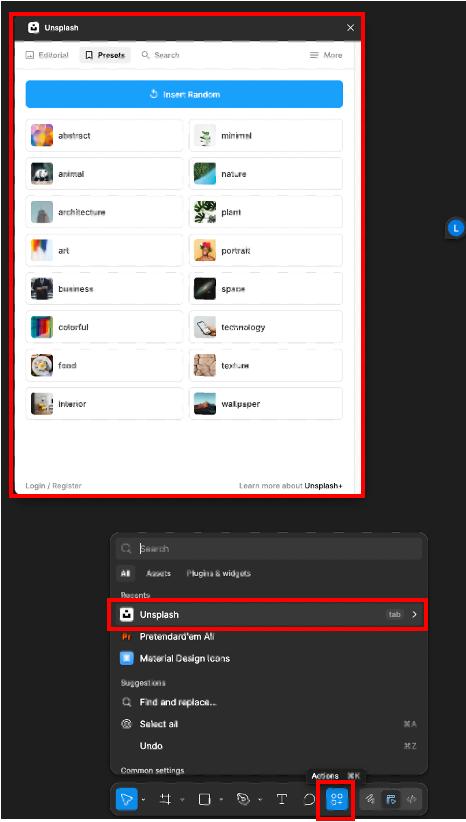
Task: Select the Pen tool in the toolbar
Action: point(243,799)
